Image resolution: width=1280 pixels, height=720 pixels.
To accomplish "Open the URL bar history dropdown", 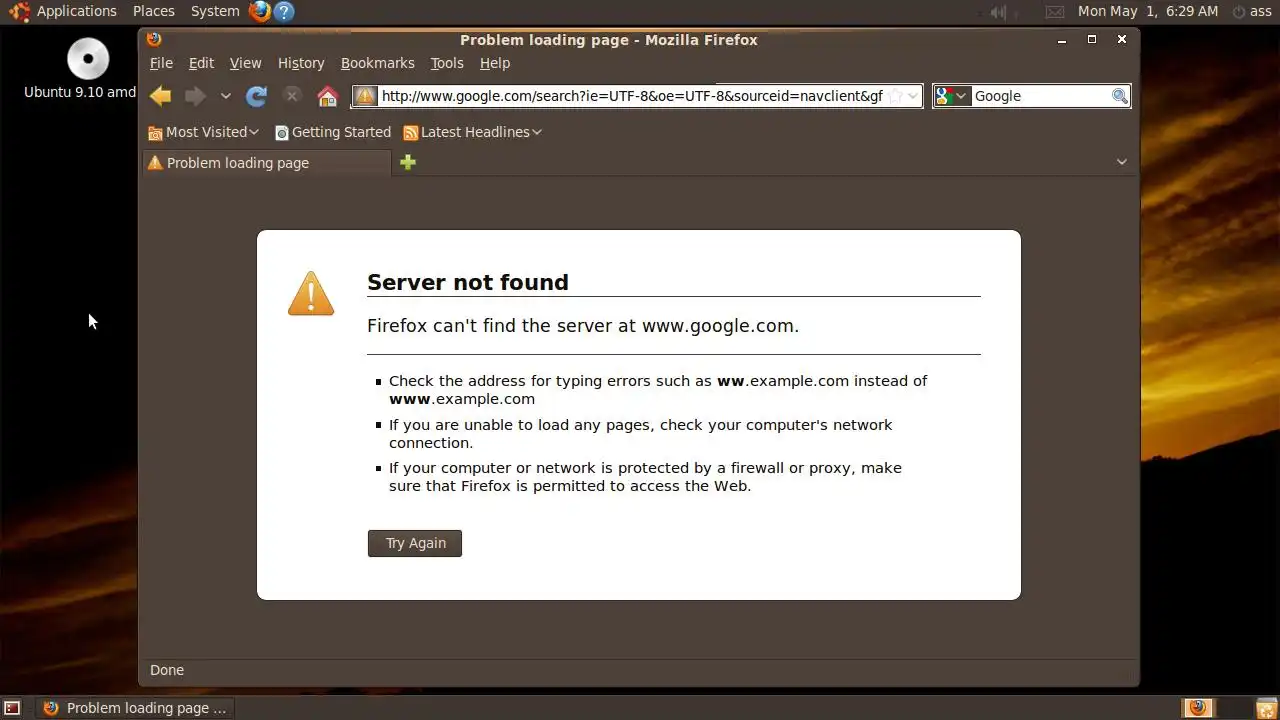I will tap(912, 96).
